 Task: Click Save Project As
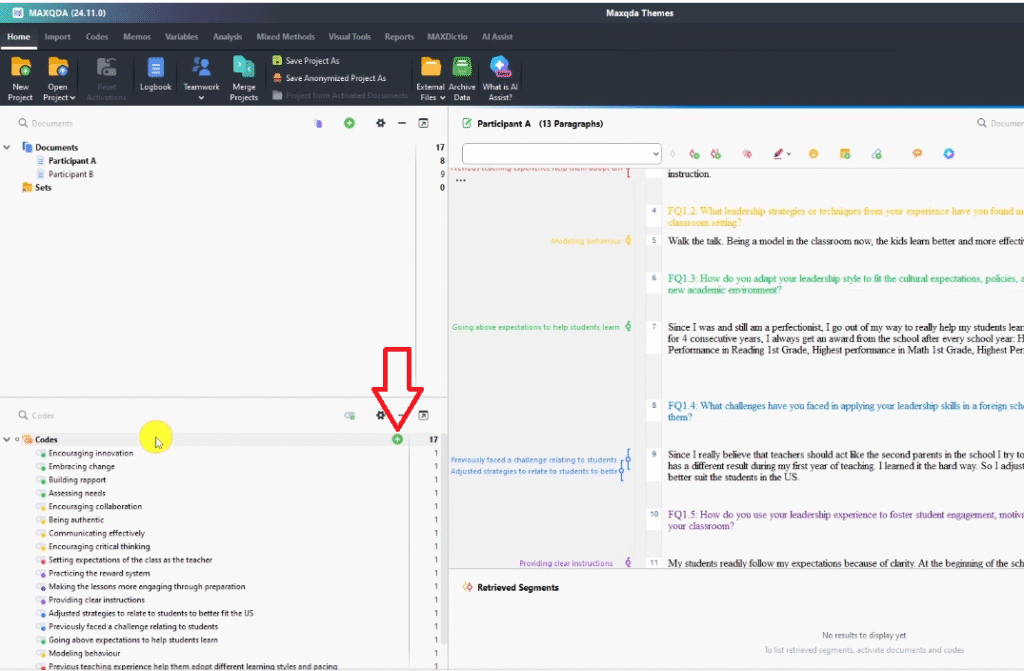coord(311,61)
